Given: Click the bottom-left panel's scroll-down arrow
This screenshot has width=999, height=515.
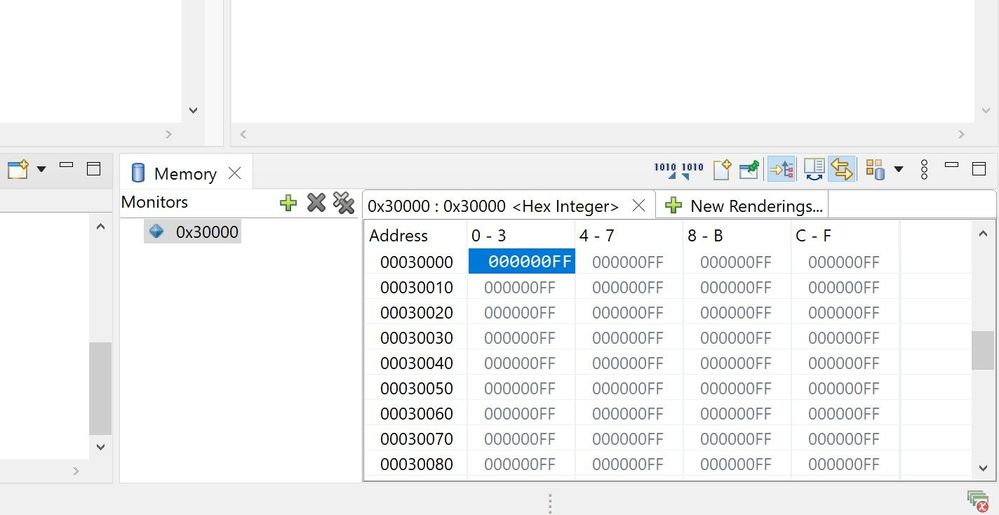Looking at the screenshot, I should point(100,447).
